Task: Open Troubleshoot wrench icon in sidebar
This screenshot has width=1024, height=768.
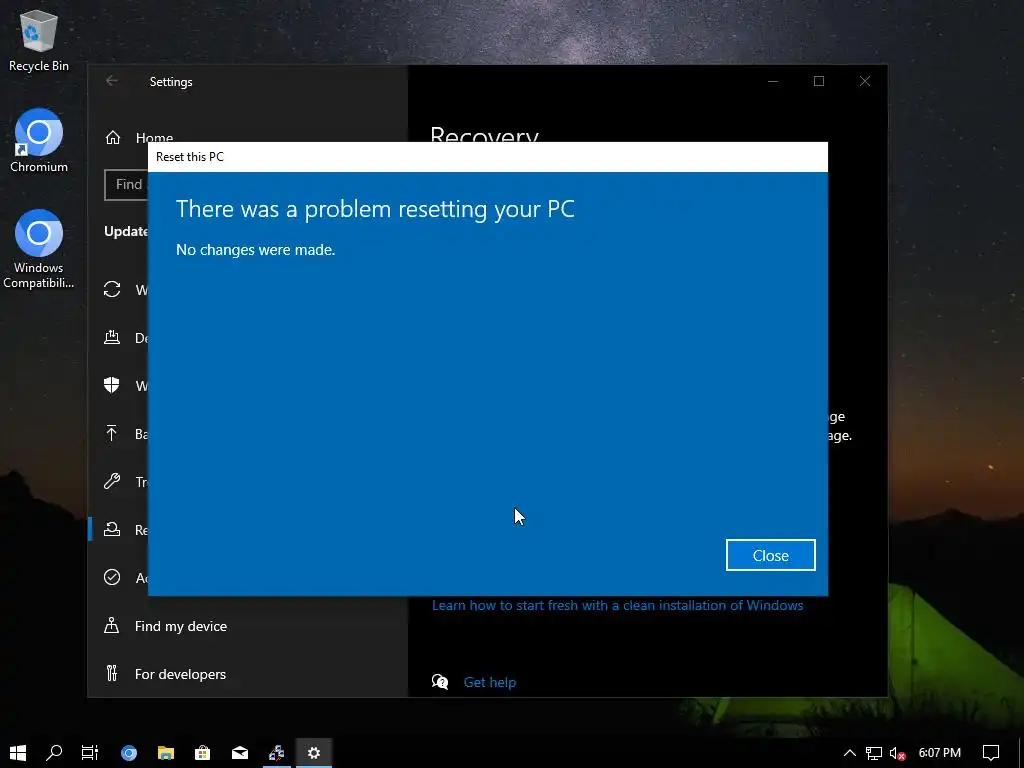Action: click(x=112, y=481)
